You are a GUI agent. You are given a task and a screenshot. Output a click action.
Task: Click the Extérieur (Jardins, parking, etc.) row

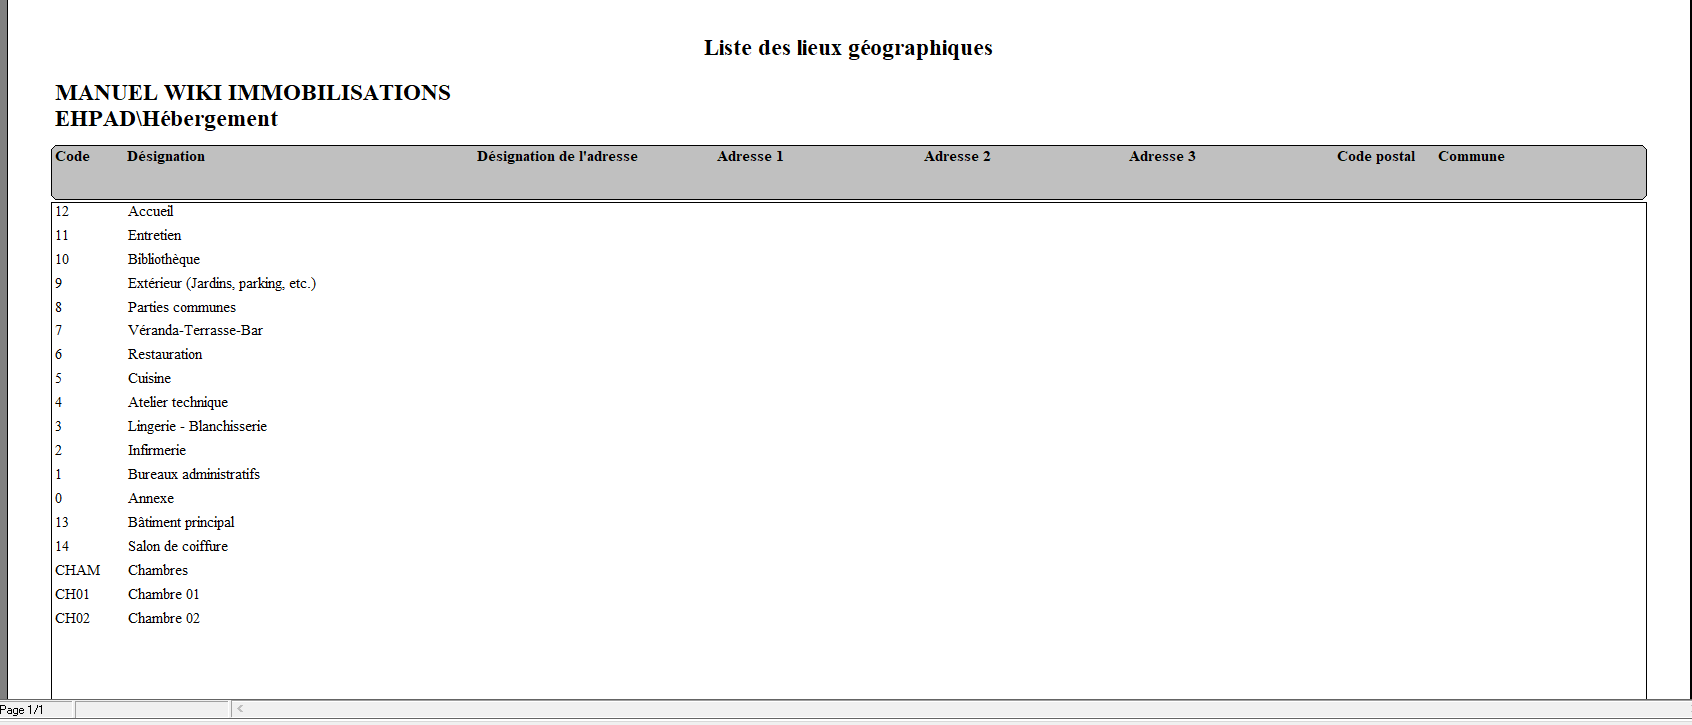[x=222, y=283]
